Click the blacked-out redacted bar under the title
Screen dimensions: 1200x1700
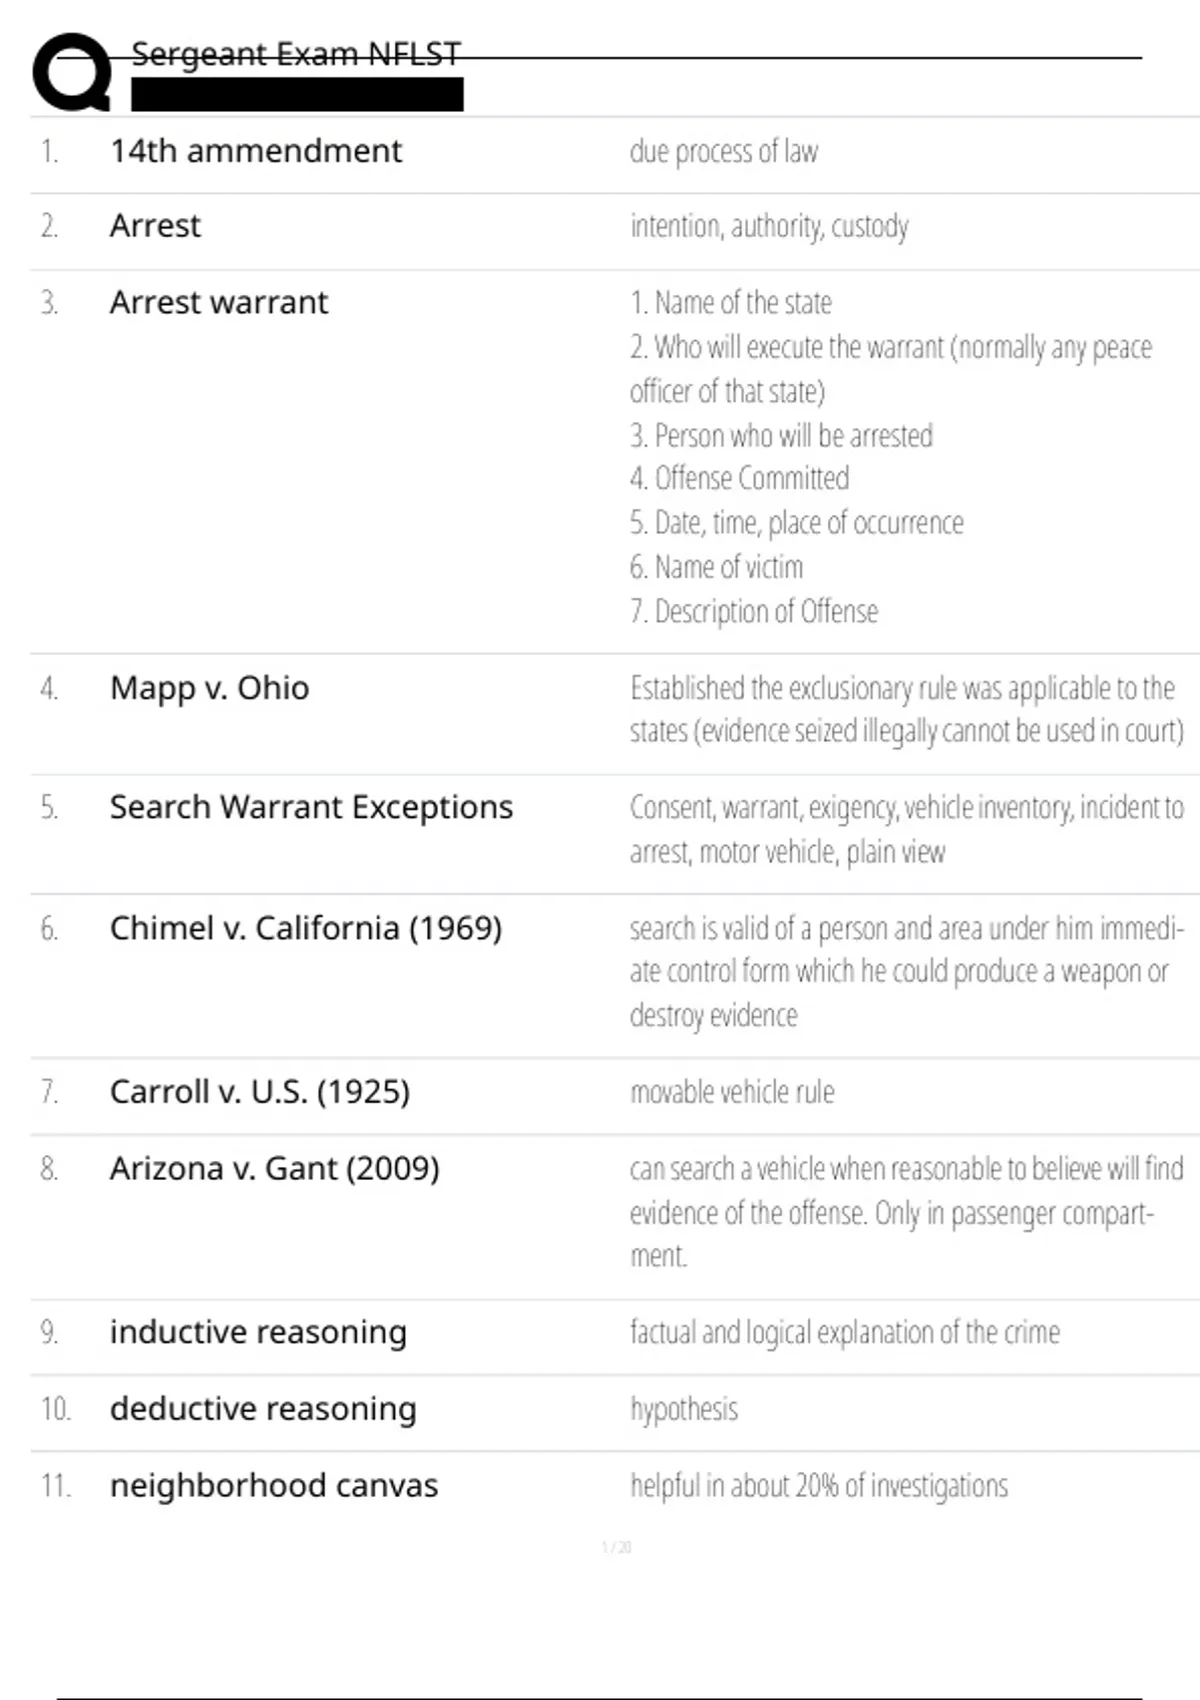pyautogui.click(x=297, y=95)
